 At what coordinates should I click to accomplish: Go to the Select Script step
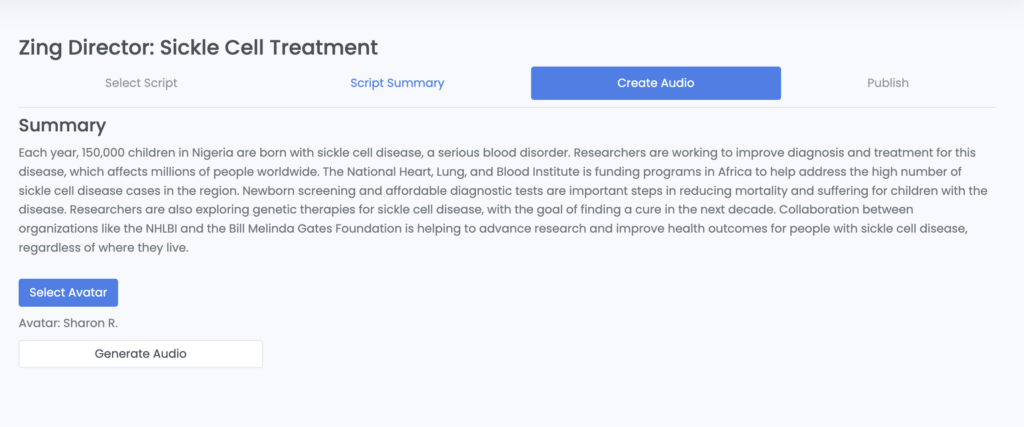coord(141,83)
